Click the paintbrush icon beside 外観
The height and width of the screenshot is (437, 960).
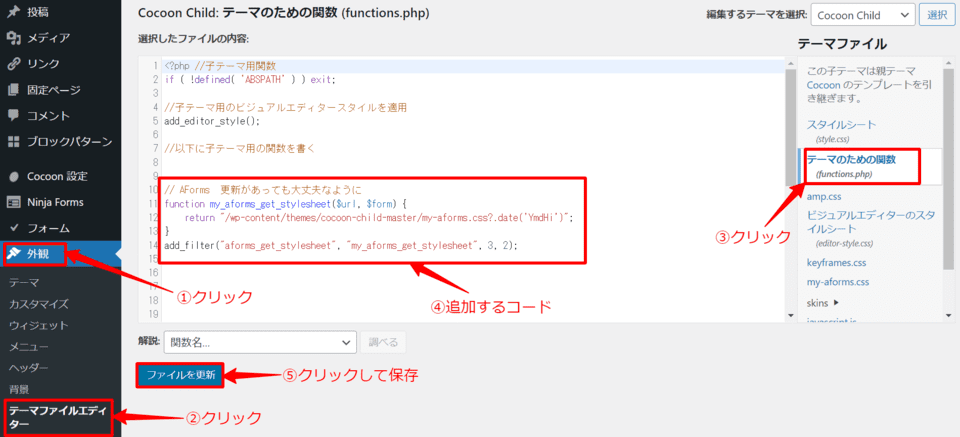coord(15,255)
